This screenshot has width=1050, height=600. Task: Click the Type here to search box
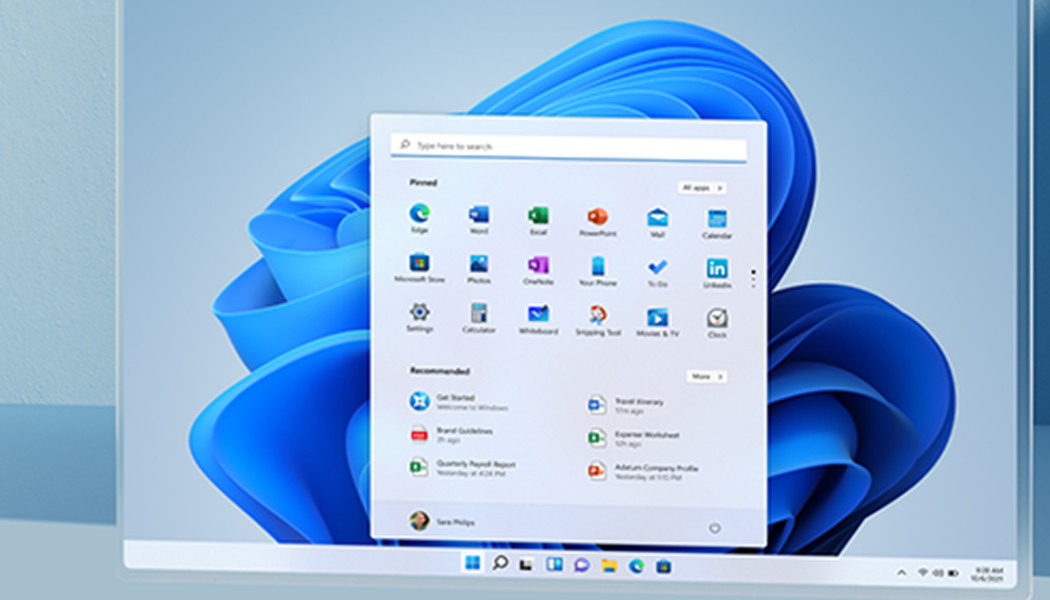click(568, 146)
